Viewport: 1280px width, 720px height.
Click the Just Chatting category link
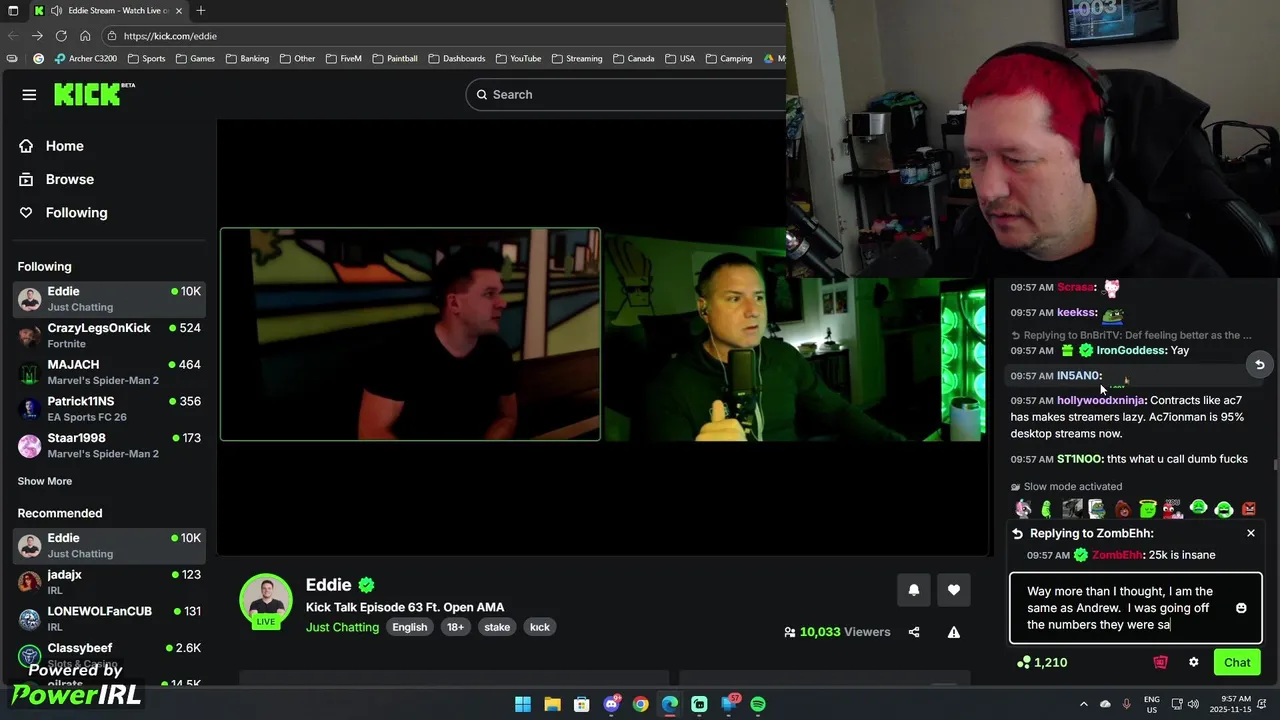point(342,627)
